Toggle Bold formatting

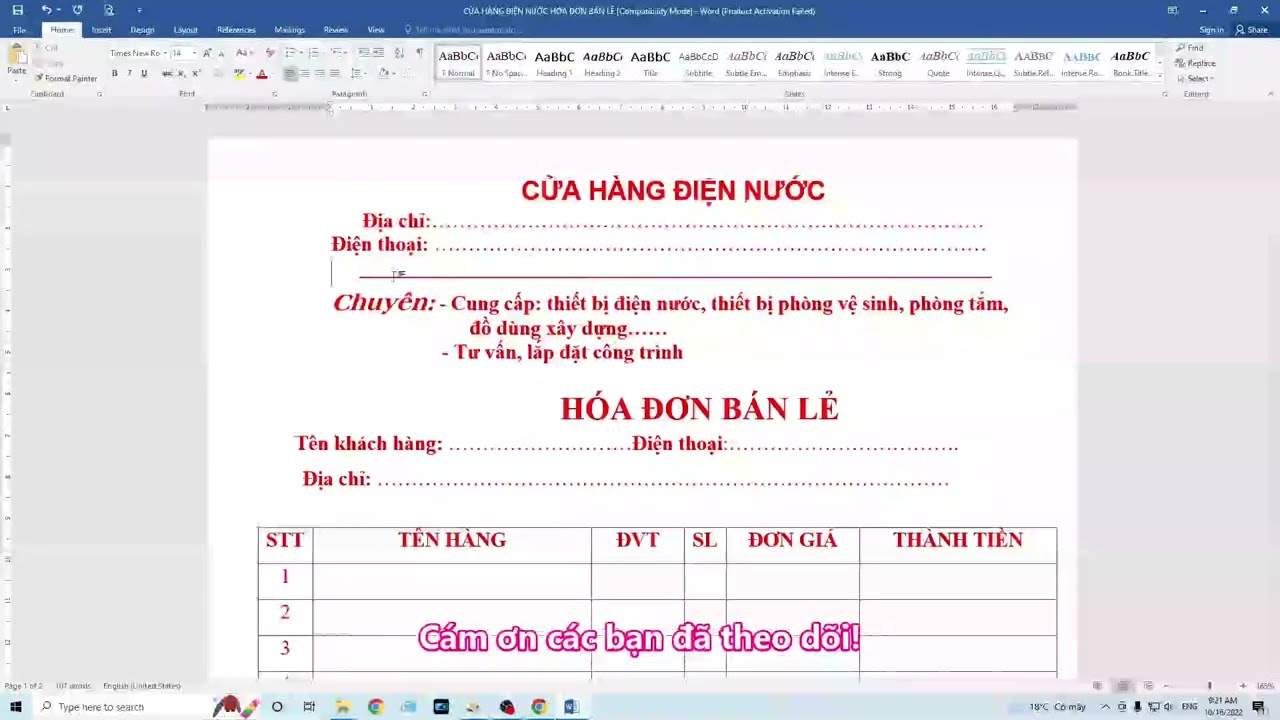tap(114, 73)
